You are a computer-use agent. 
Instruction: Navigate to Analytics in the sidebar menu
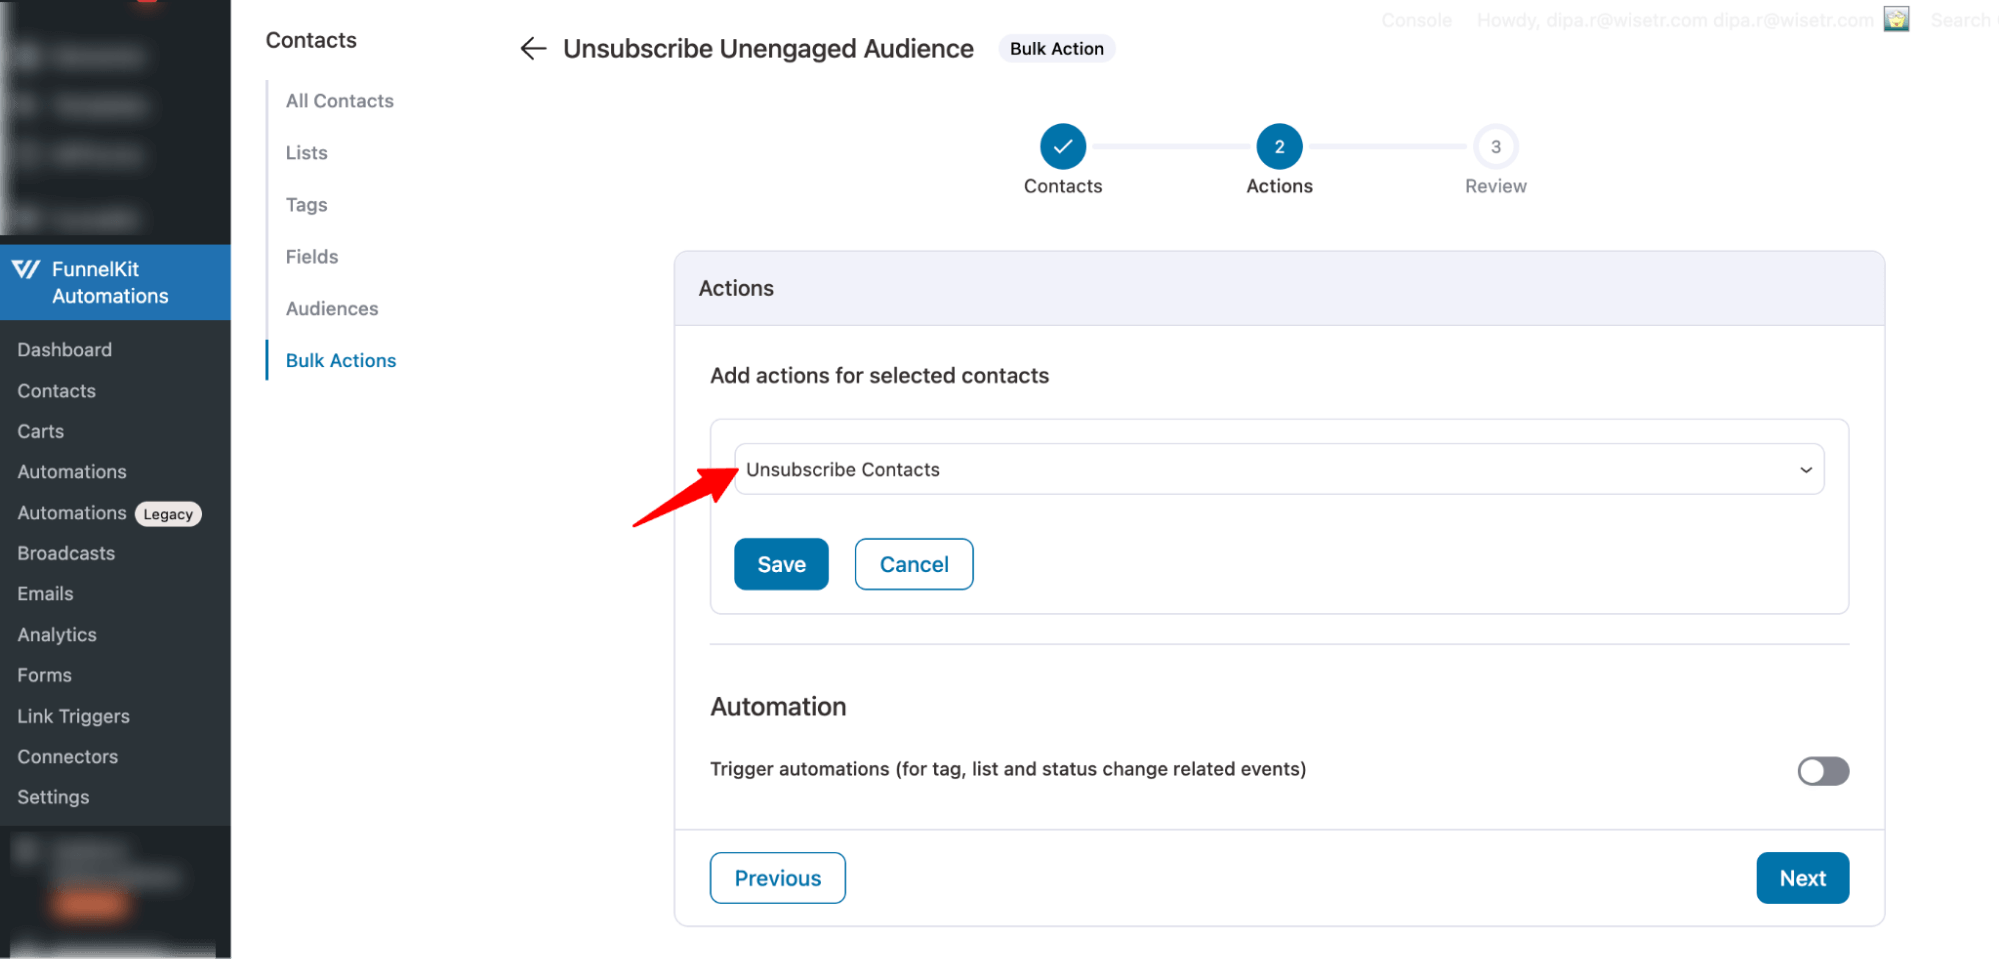coord(56,634)
